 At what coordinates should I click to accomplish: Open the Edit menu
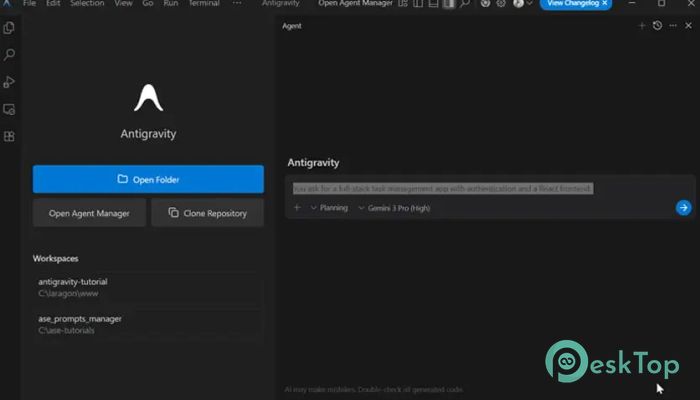click(53, 3)
